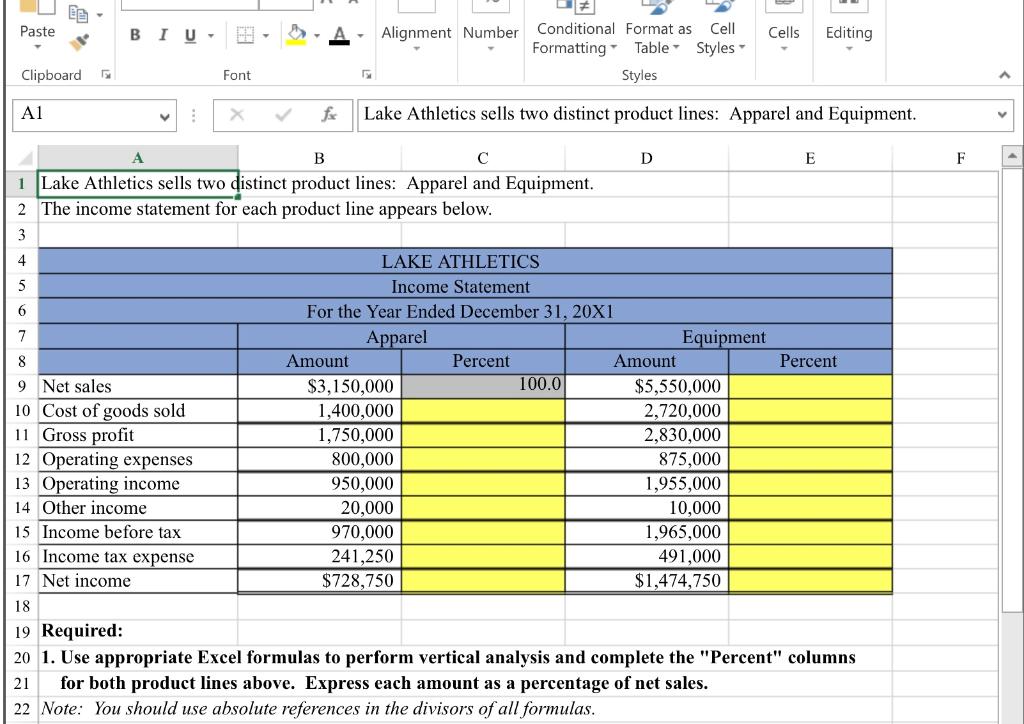Click the Borders icon
The image size is (1024, 724).
pyautogui.click(x=245, y=35)
